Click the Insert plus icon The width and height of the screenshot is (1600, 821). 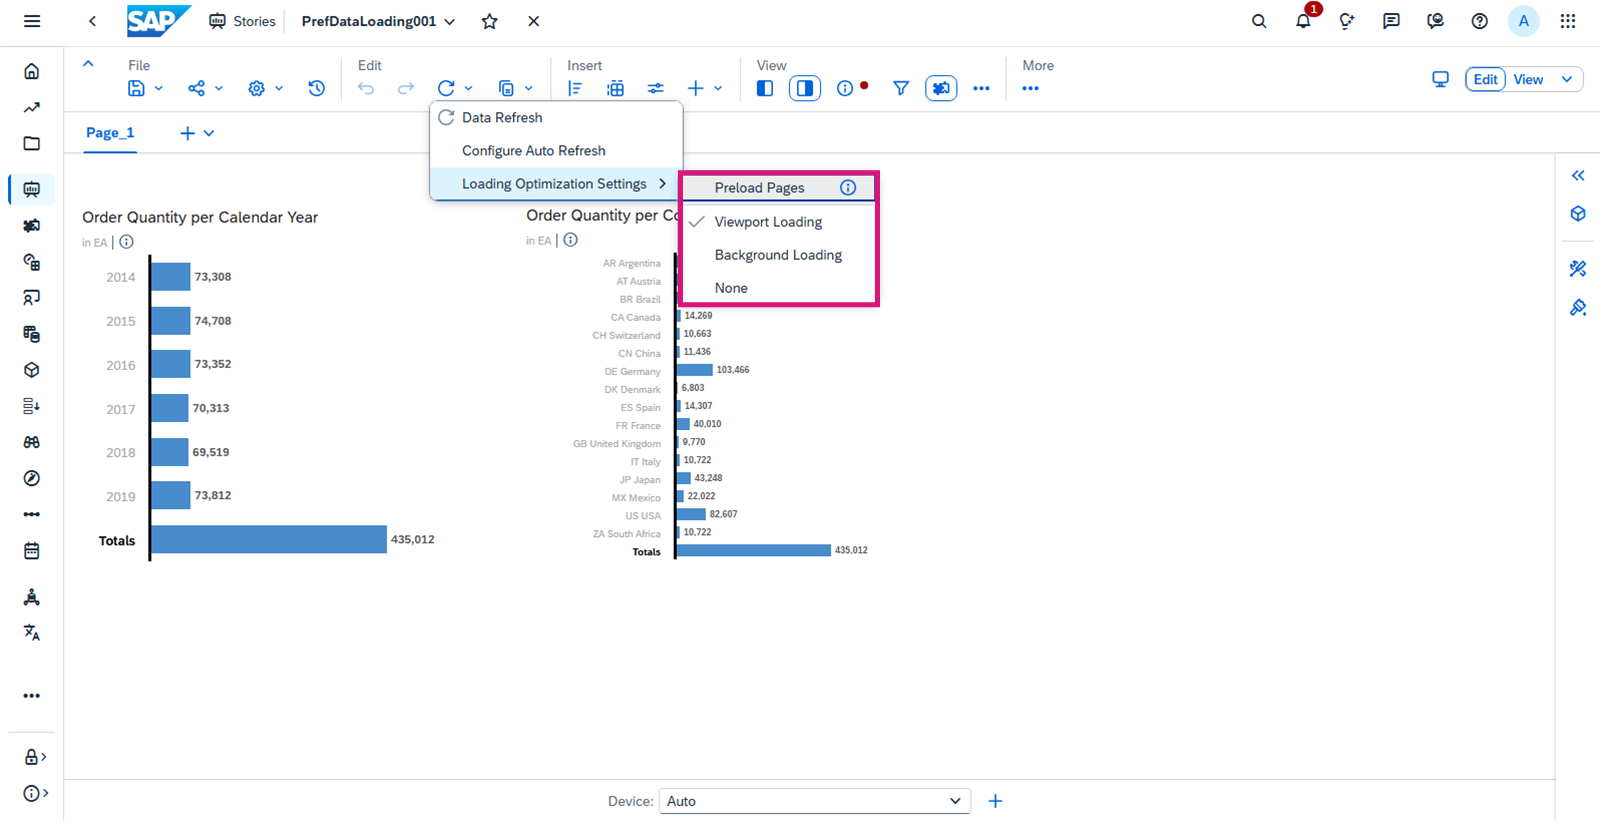pyautogui.click(x=696, y=88)
